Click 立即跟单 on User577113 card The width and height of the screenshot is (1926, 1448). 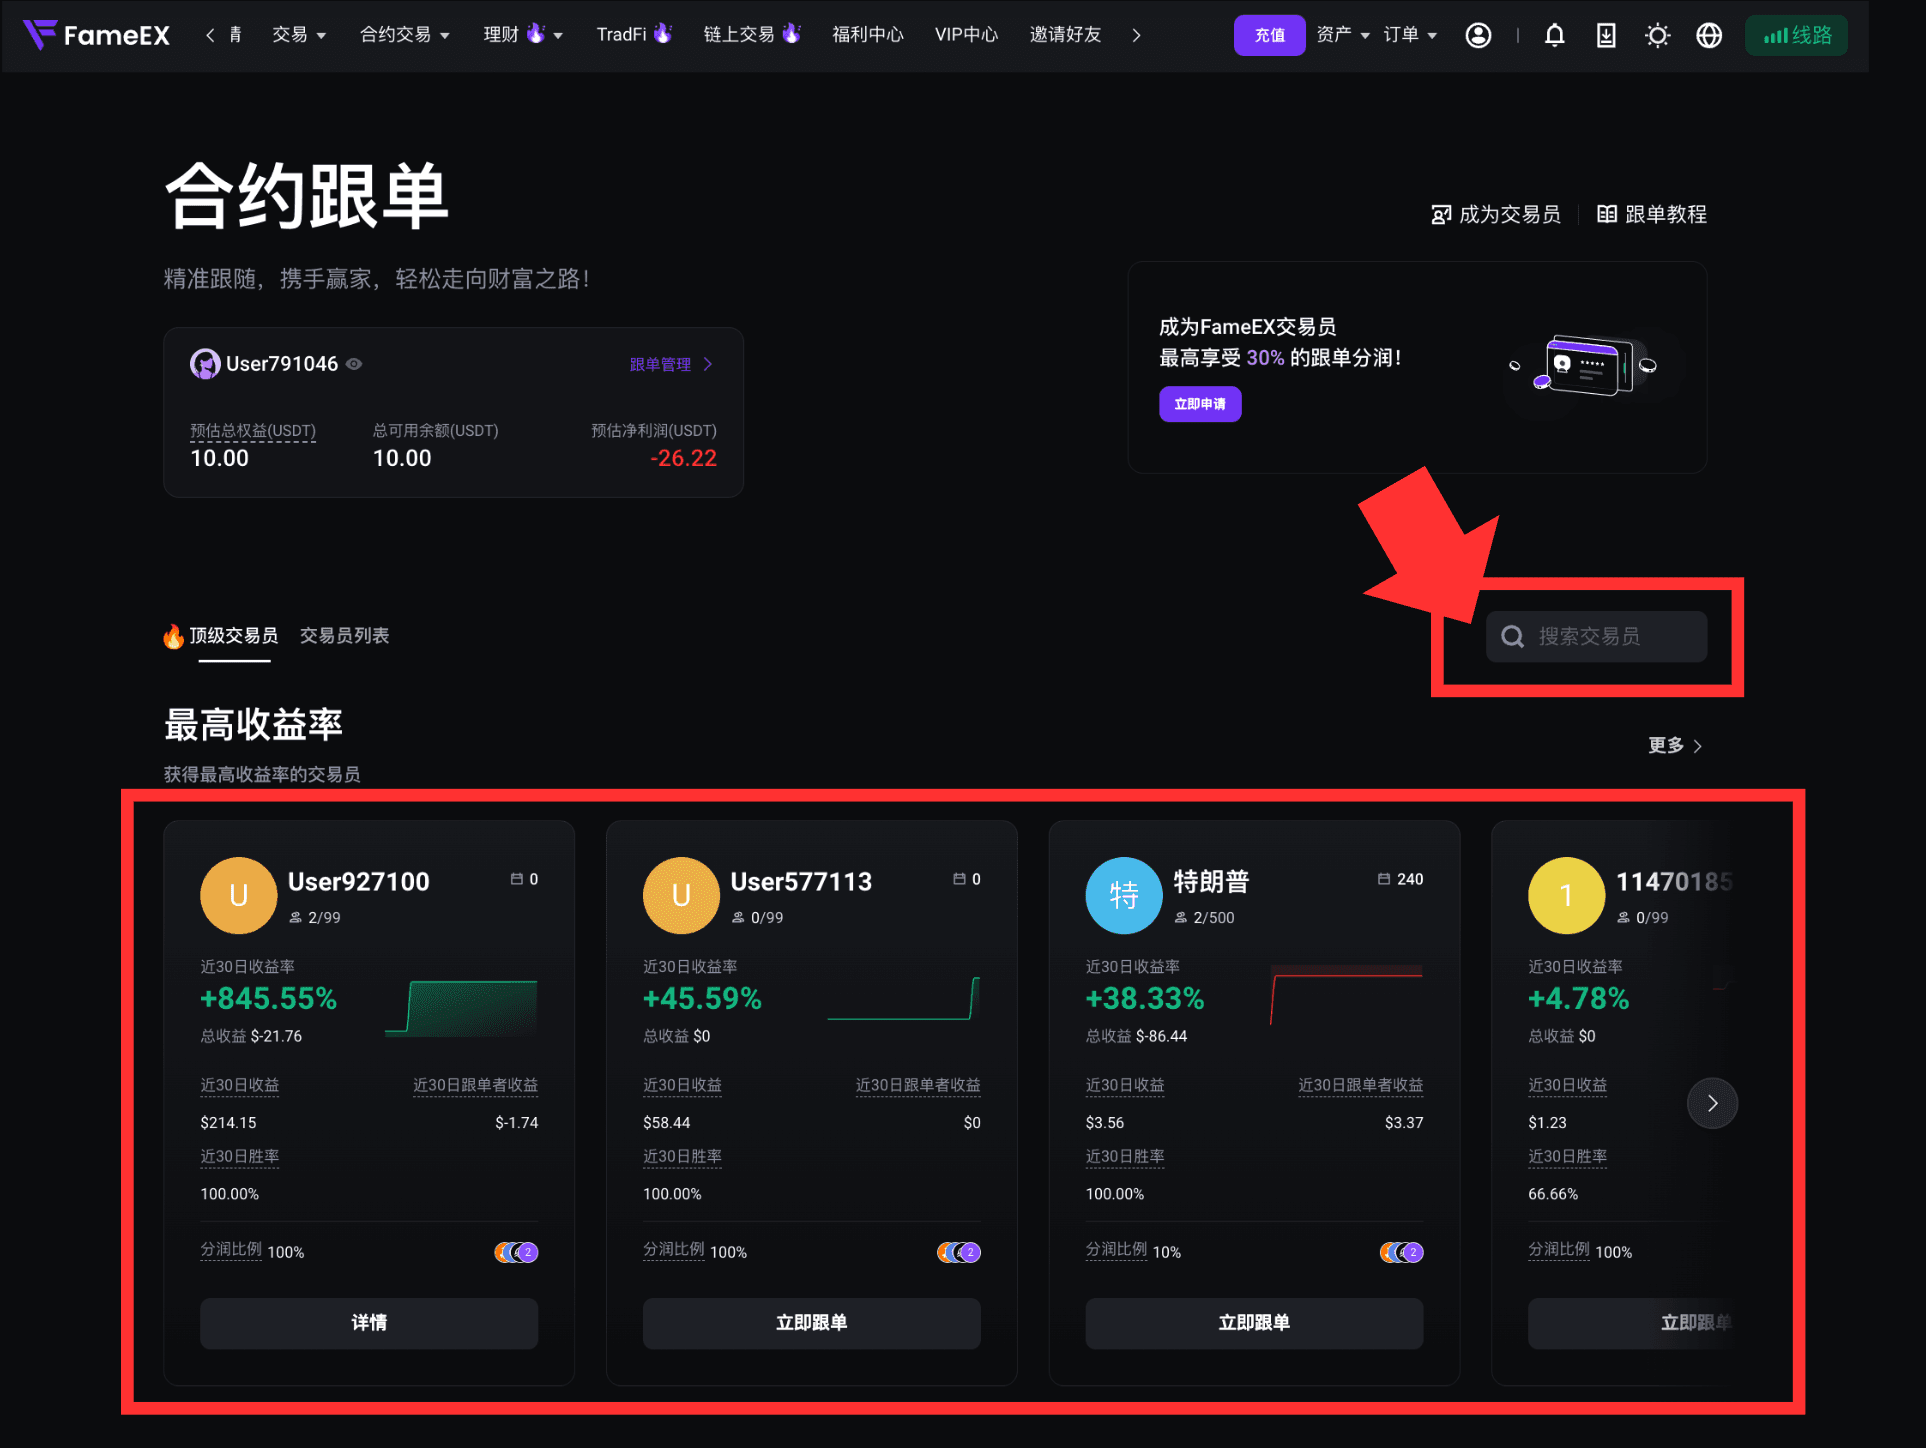tap(812, 1323)
